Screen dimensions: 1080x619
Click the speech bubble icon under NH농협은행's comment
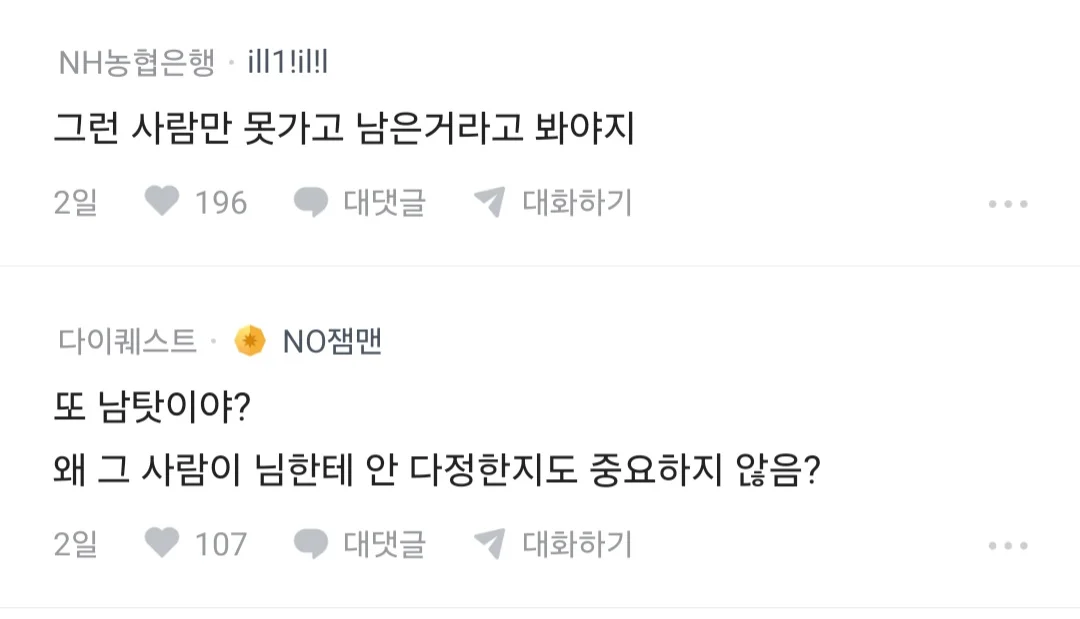(x=311, y=203)
